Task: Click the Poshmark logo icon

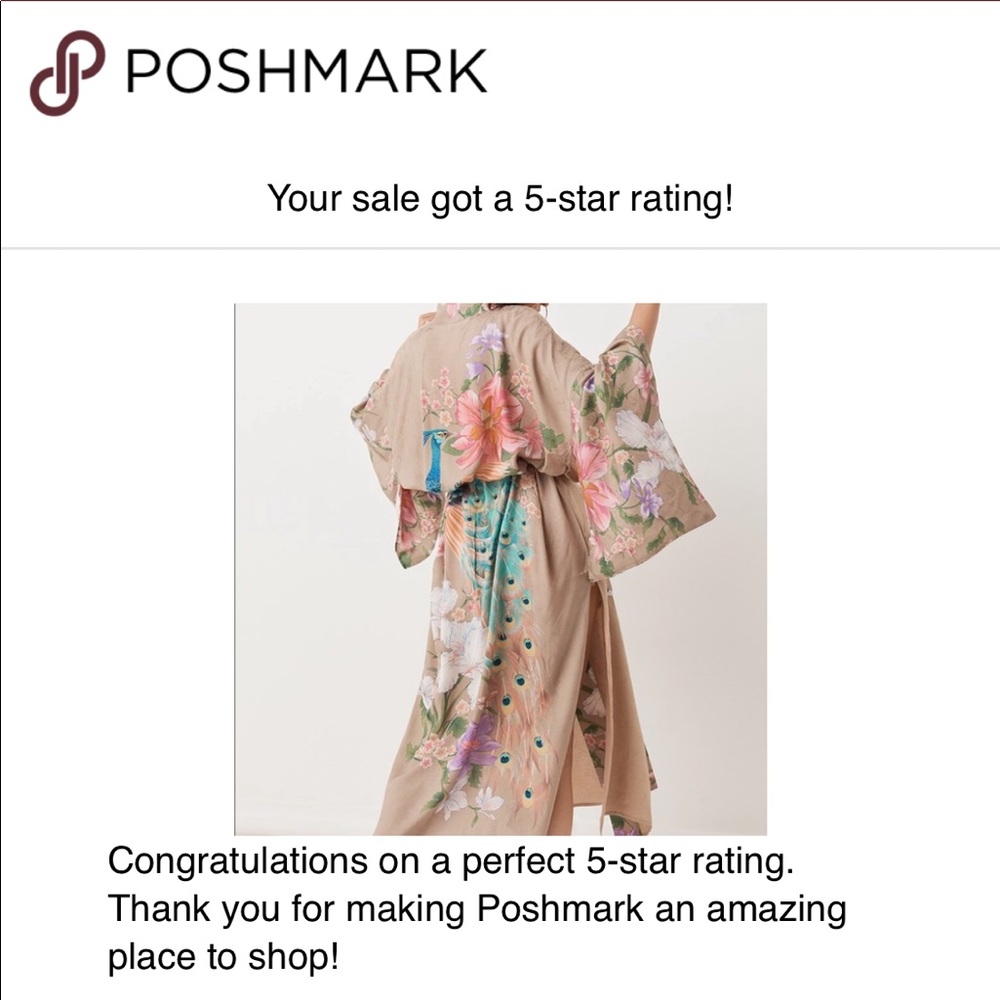Action: (67, 72)
